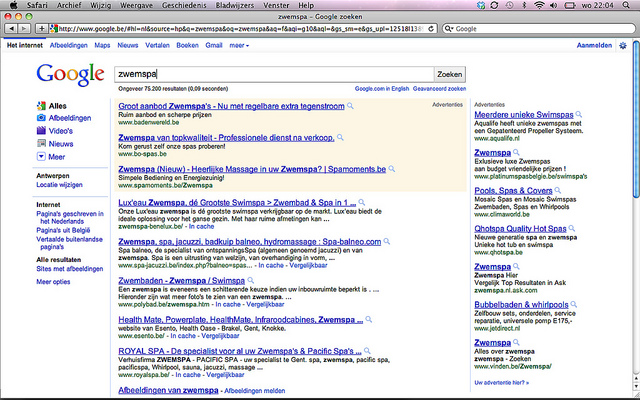This screenshot has width=640, height=400.
Task: Filter results by Afbeeldingen camera icon in sidebar
Action: click(x=41, y=118)
